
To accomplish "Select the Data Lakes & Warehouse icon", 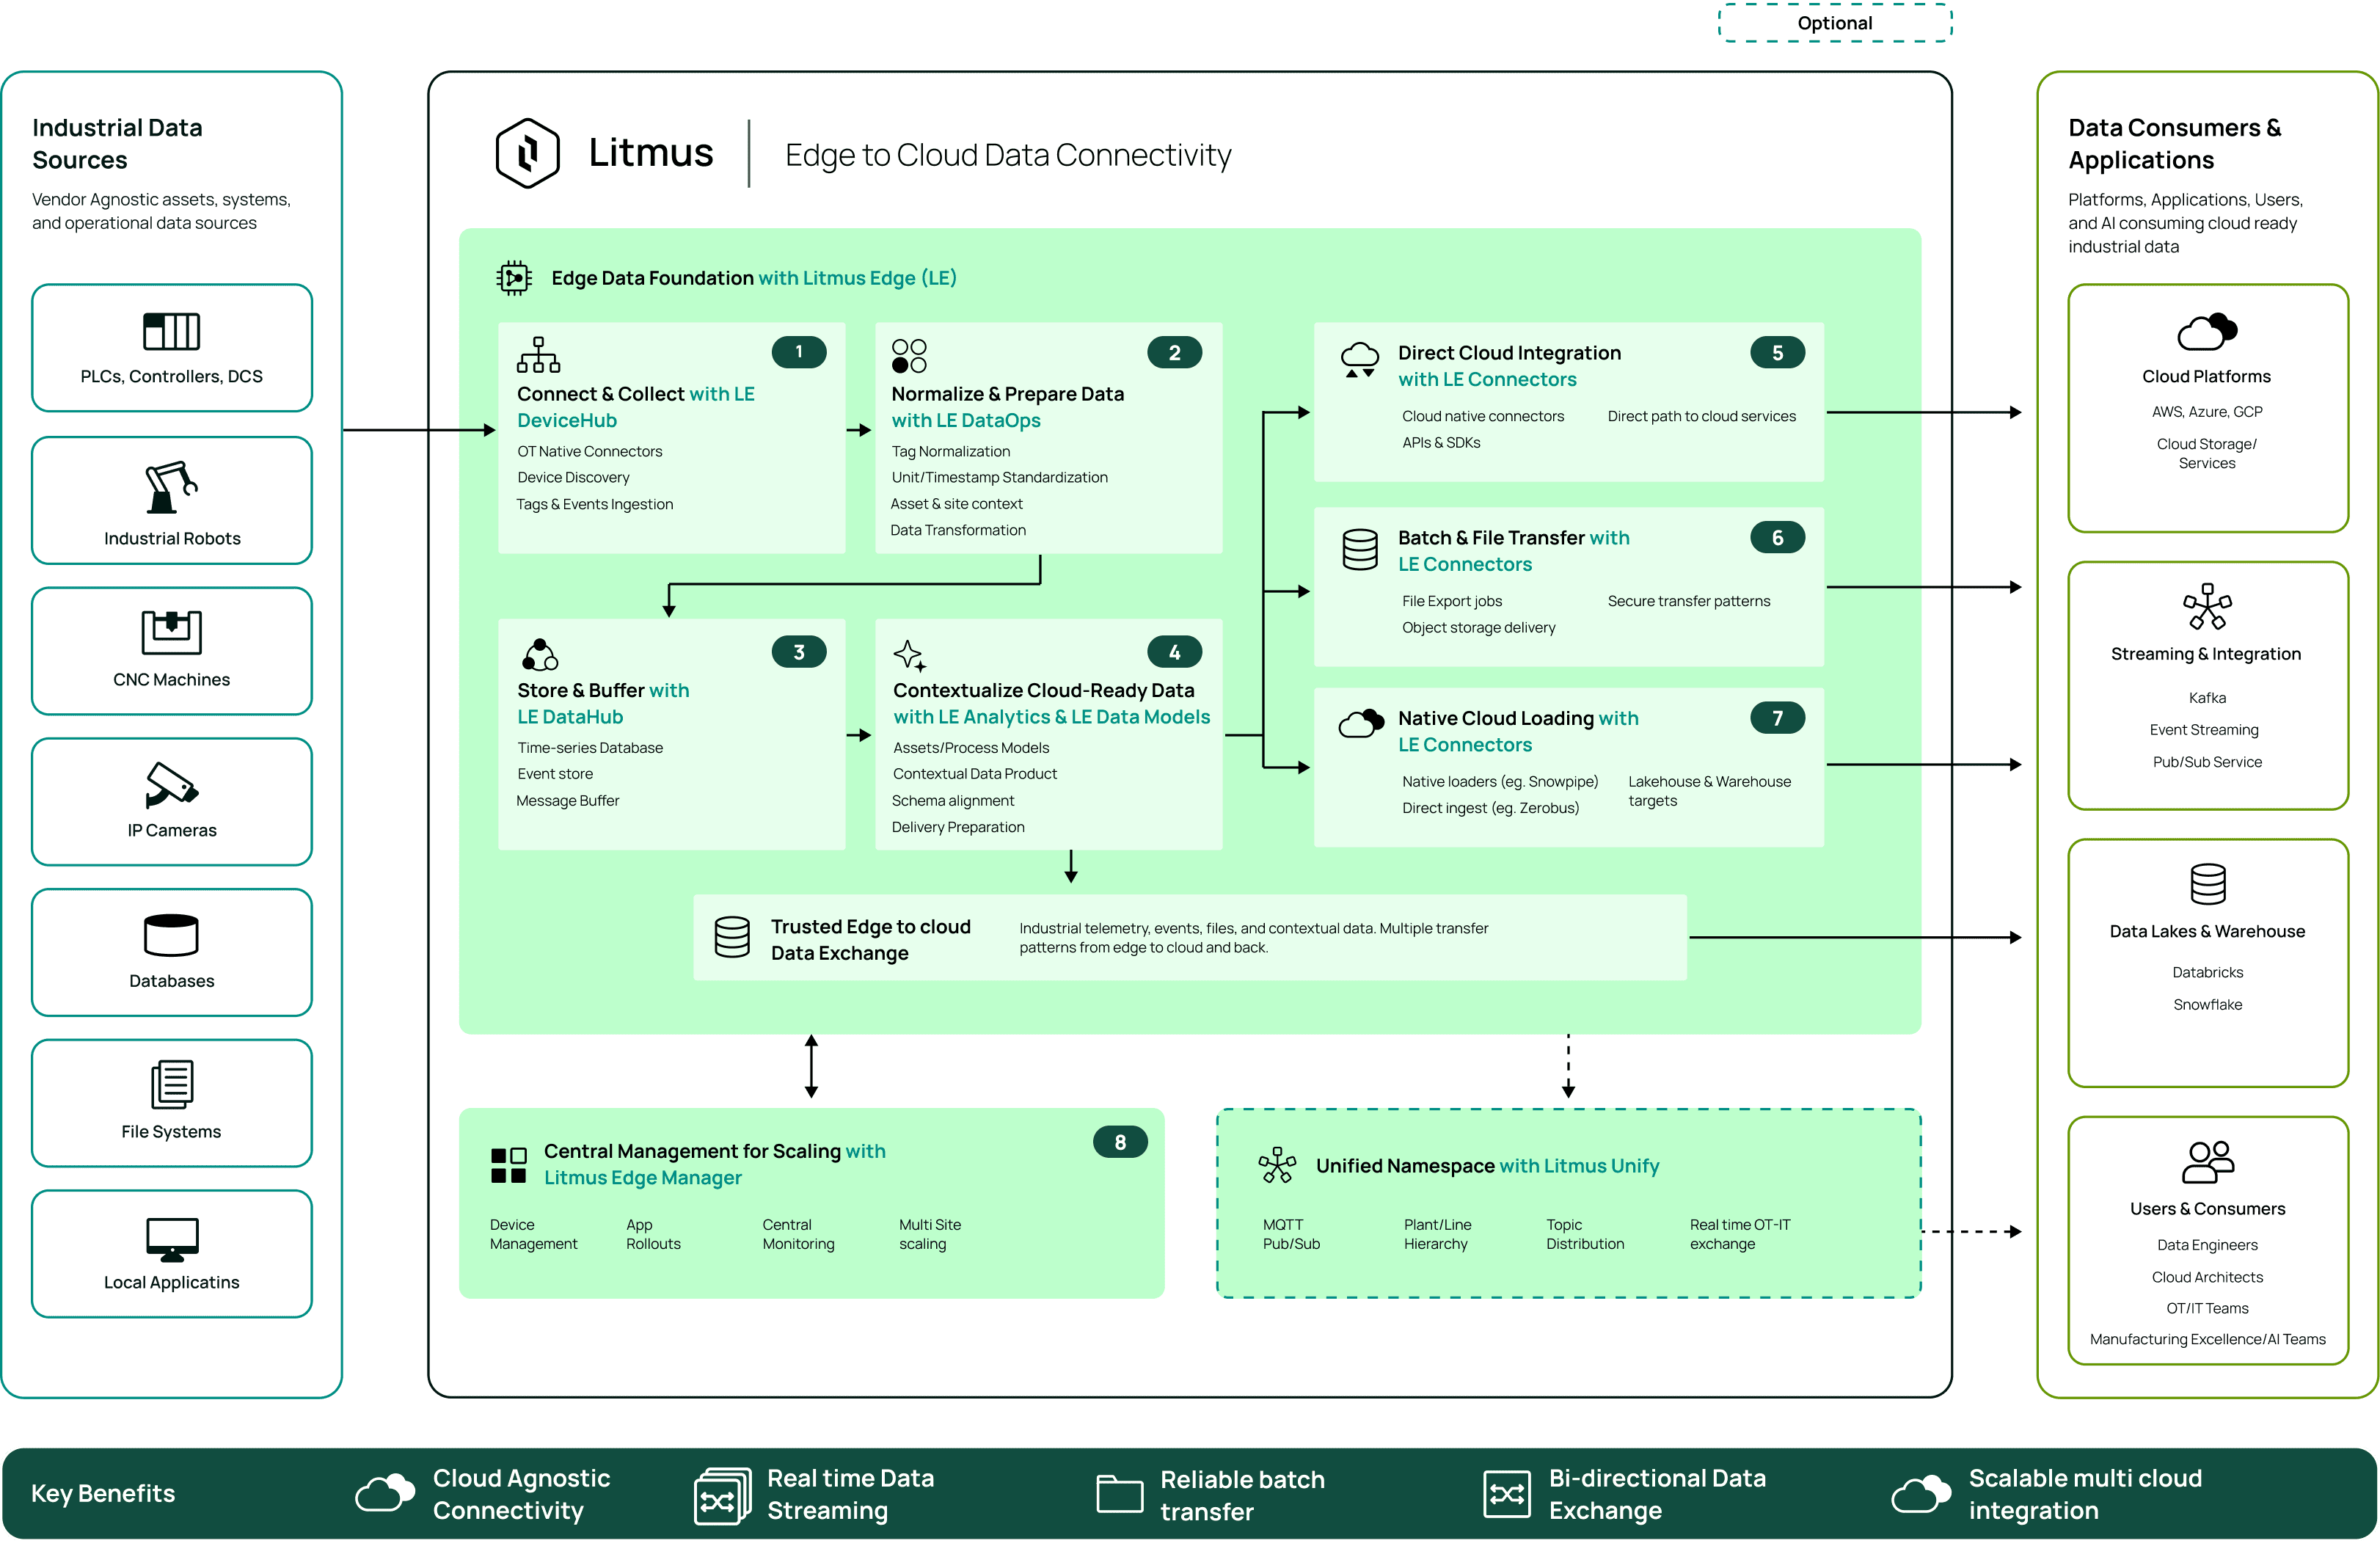I will 2207,884.
